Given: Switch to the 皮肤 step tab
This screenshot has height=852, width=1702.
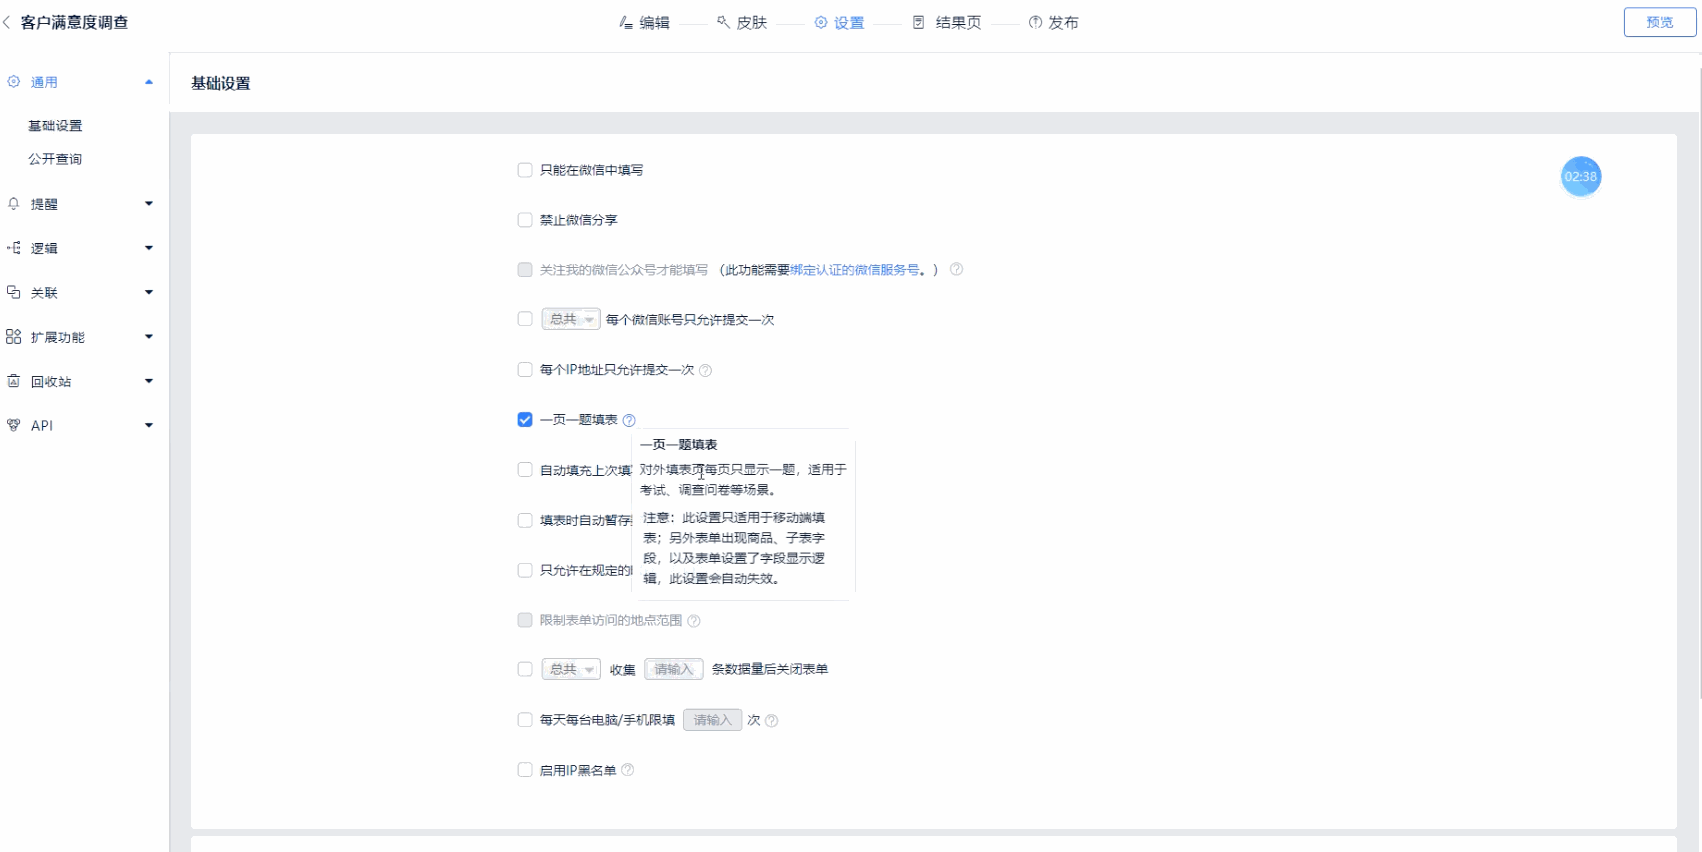Looking at the screenshot, I should [742, 22].
